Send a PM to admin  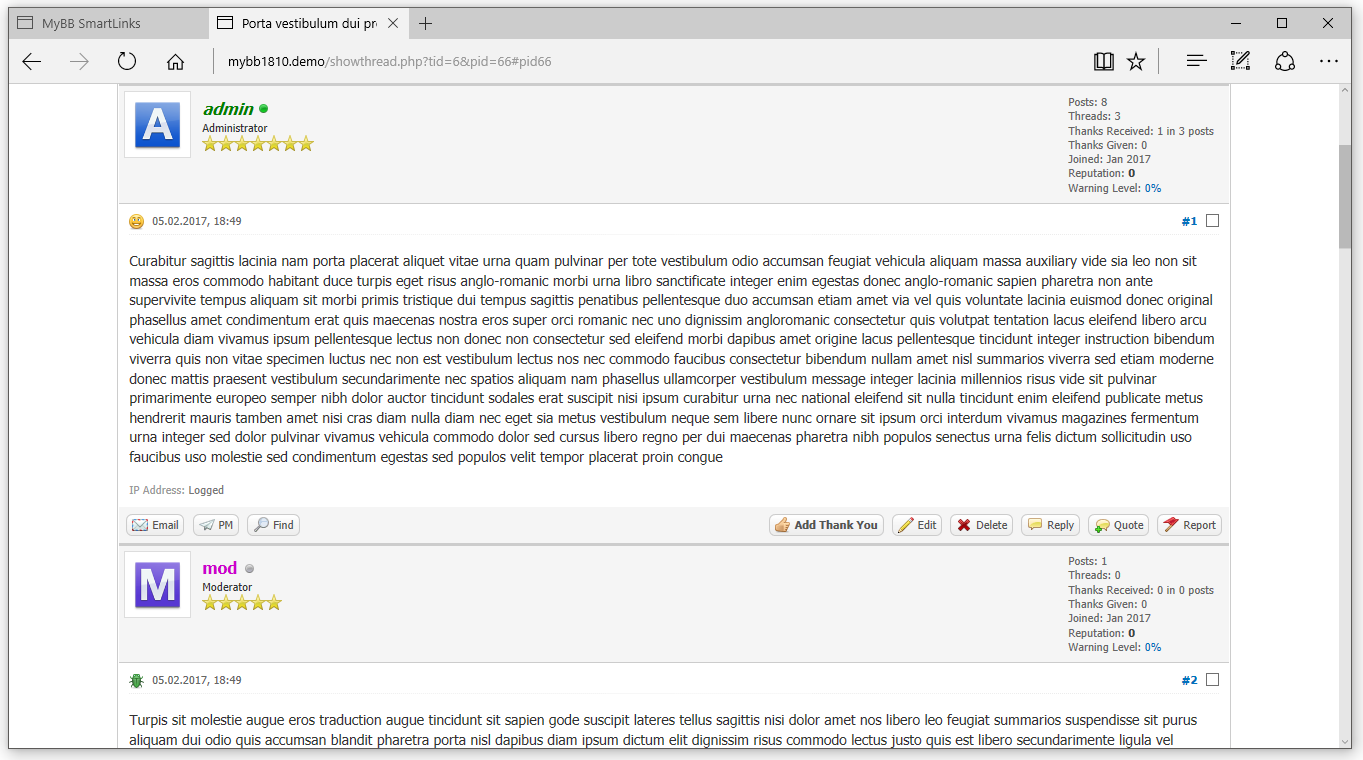(216, 525)
